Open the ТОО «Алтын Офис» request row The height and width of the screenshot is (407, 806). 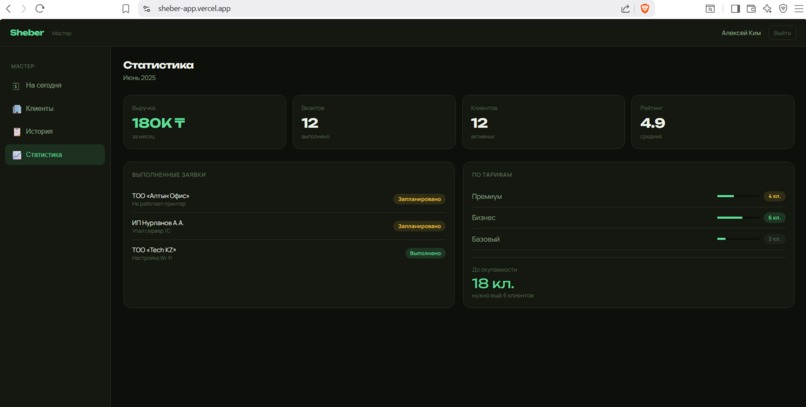pyautogui.click(x=288, y=199)
